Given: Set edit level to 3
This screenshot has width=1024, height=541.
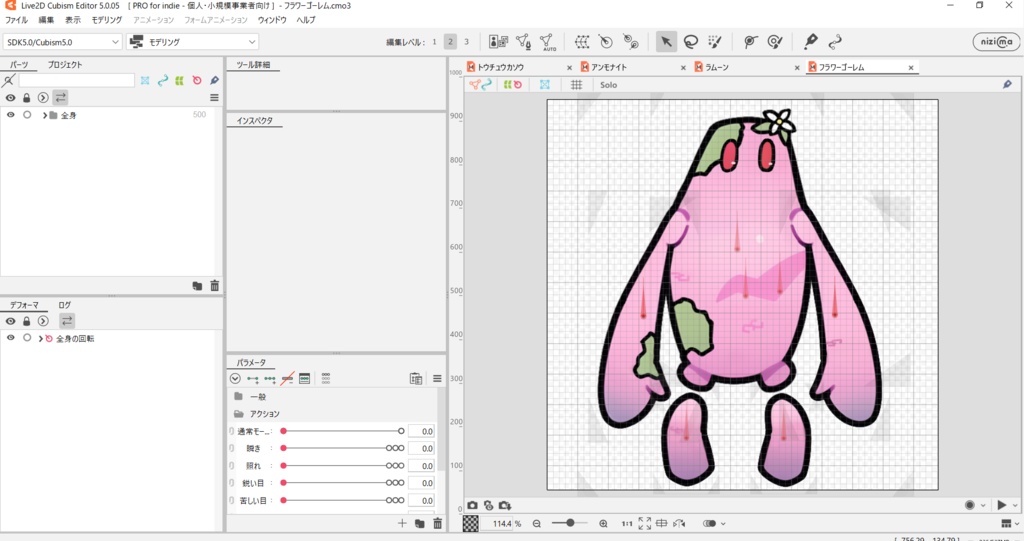Looking at the screenshot, I should tap(466, 42).
